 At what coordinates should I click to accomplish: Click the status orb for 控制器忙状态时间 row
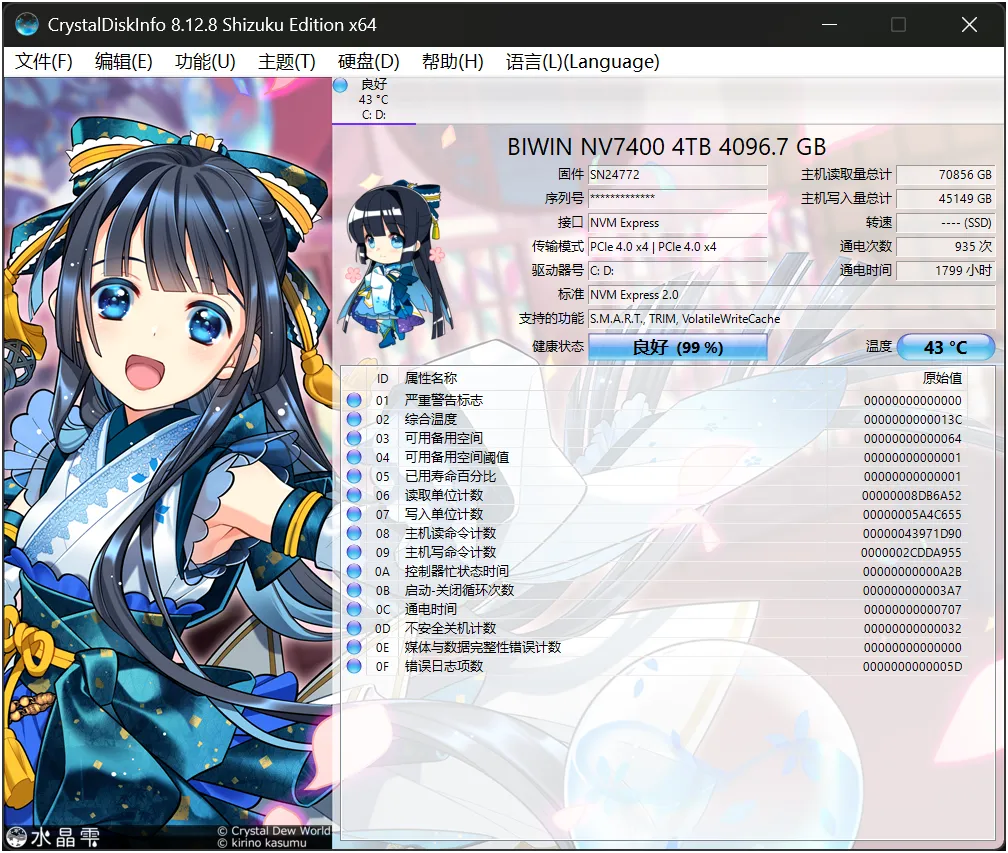tap(354, 571)
